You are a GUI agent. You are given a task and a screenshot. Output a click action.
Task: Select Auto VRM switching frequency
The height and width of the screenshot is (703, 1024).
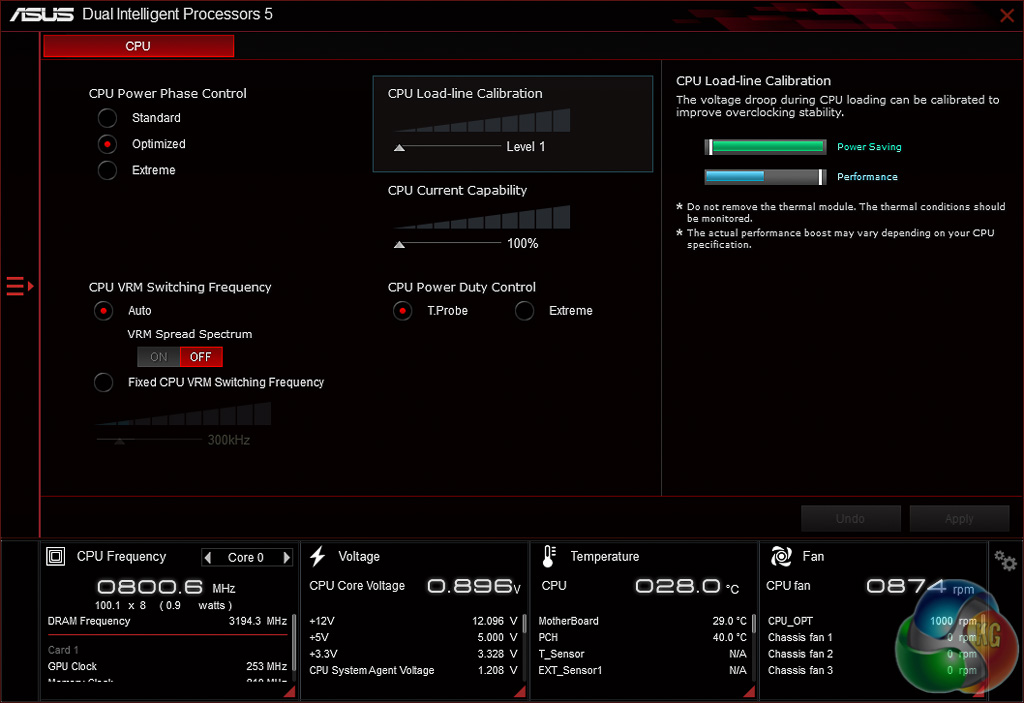pyautogui.click(x=103, y=311)
